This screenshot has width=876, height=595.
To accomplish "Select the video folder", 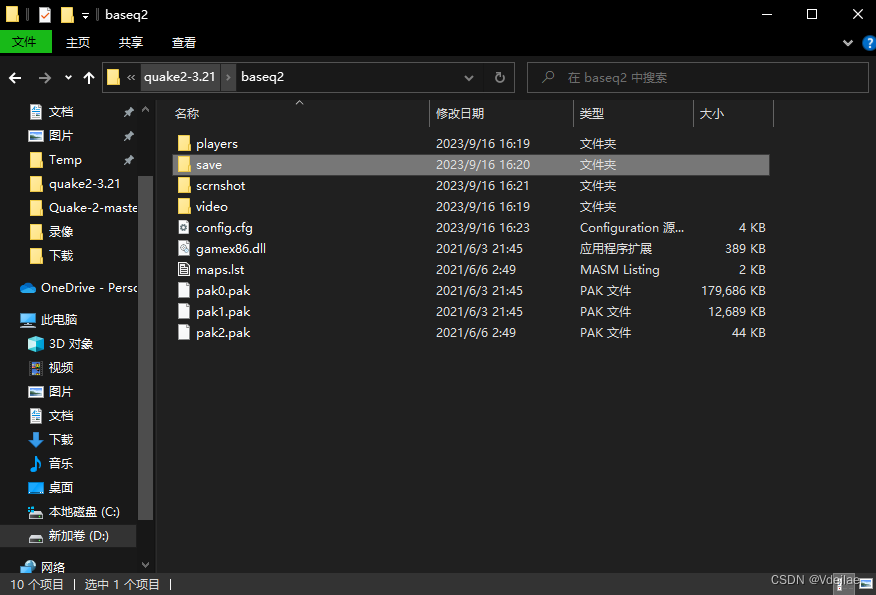I will point(471,207).
